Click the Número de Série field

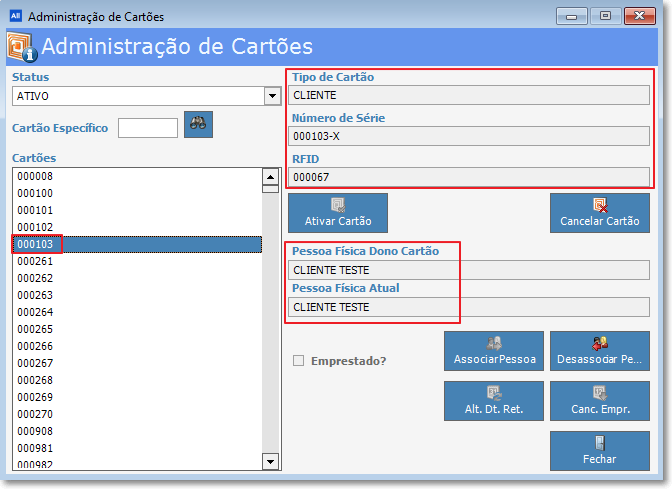coord(468,136)
